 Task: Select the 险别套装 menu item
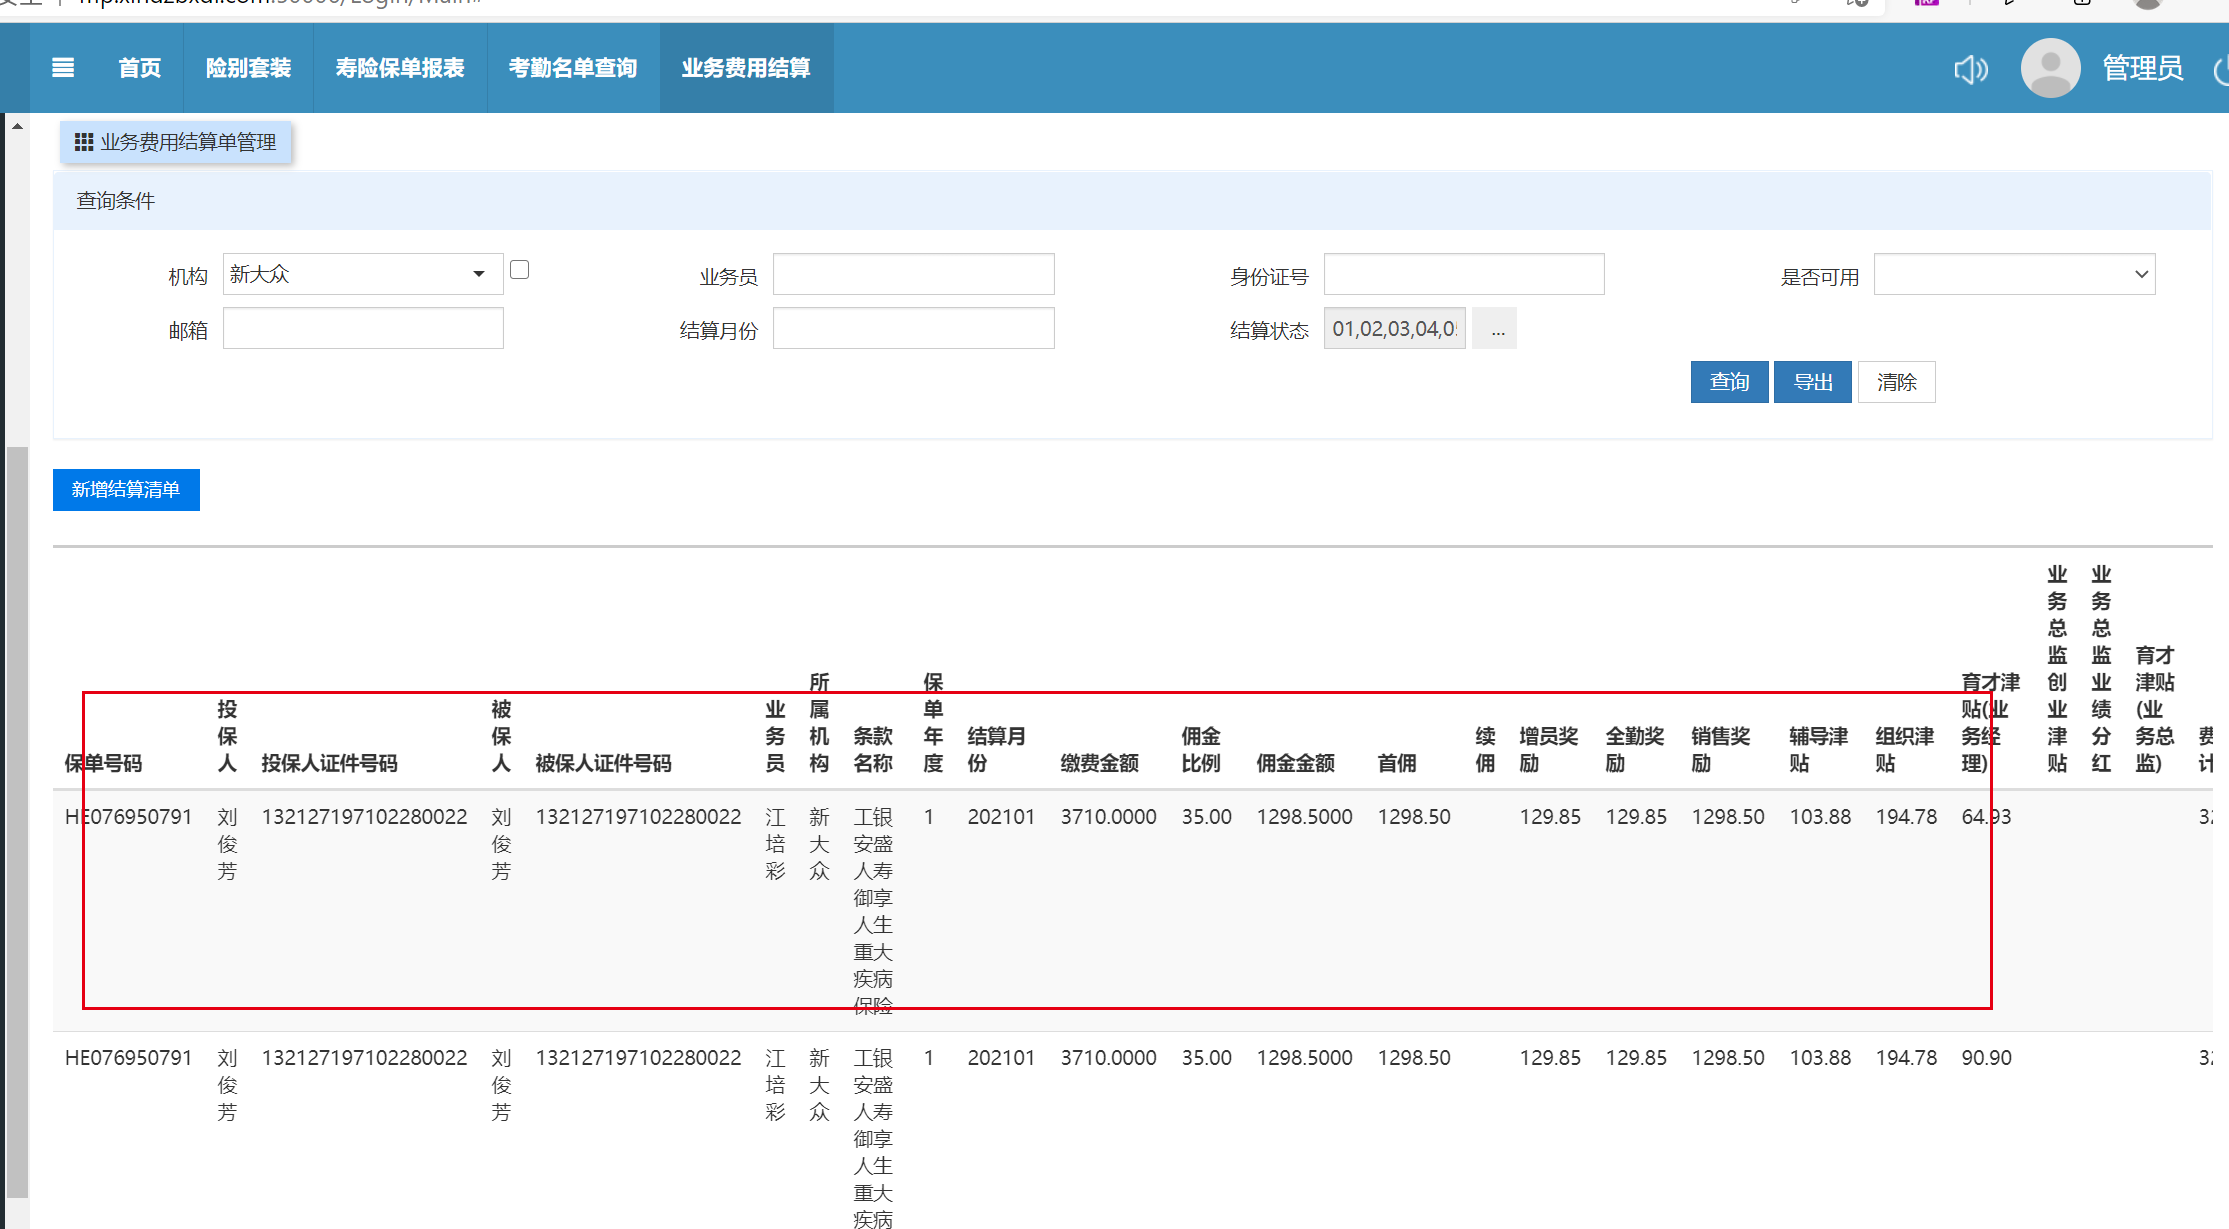point(248,68)
